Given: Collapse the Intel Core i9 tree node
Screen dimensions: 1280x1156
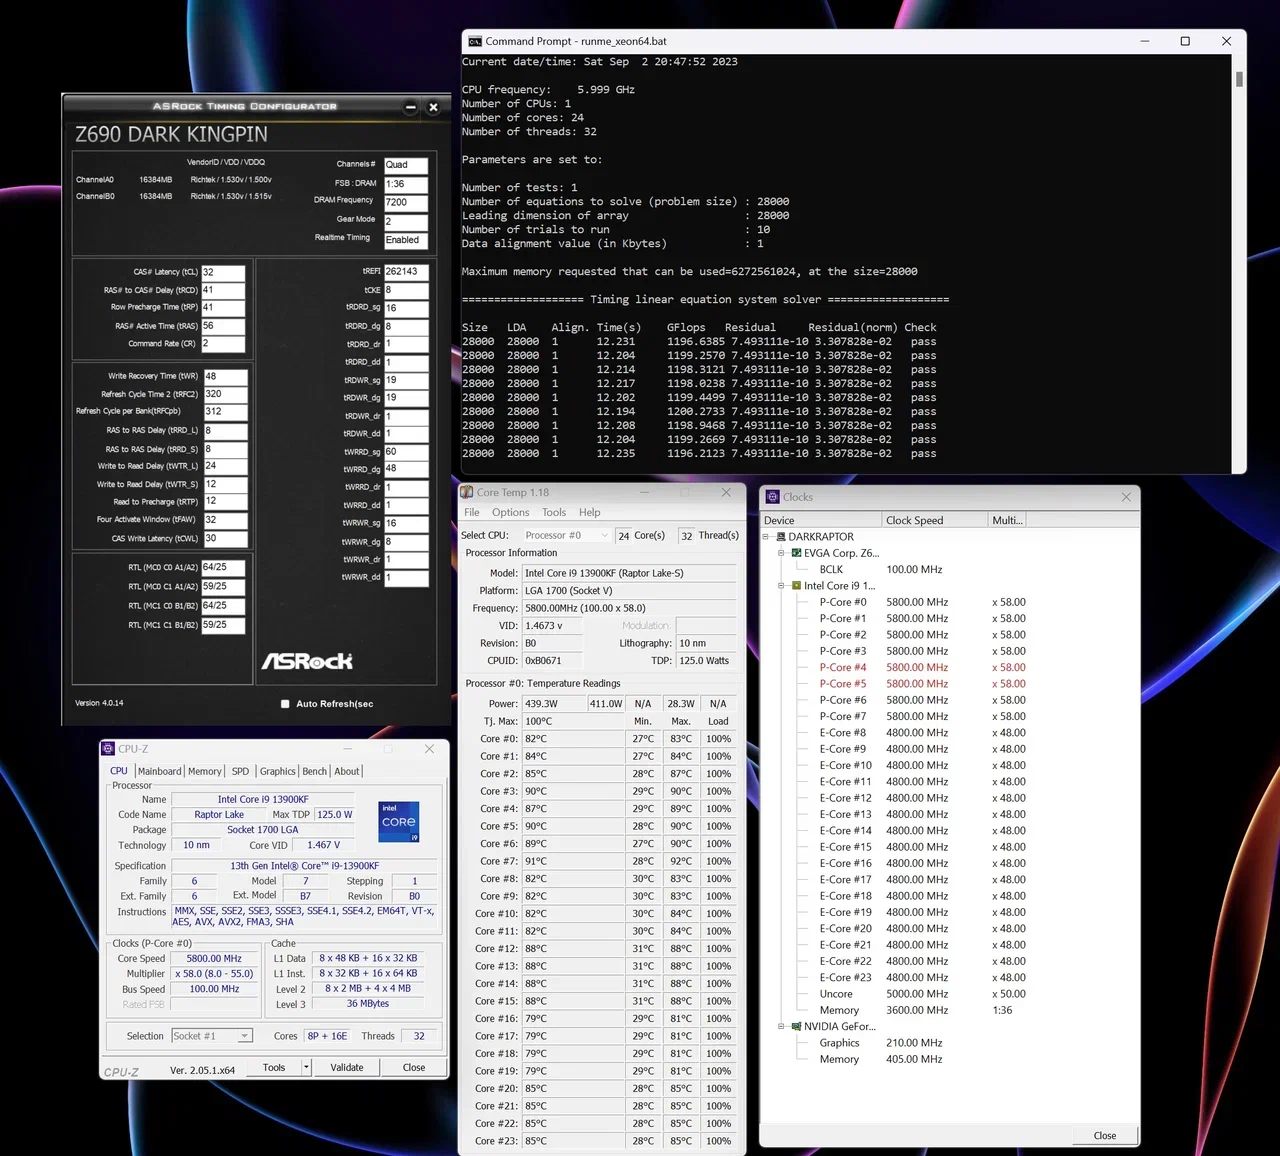Looking at the screenshot, I should tap(782, 586).
